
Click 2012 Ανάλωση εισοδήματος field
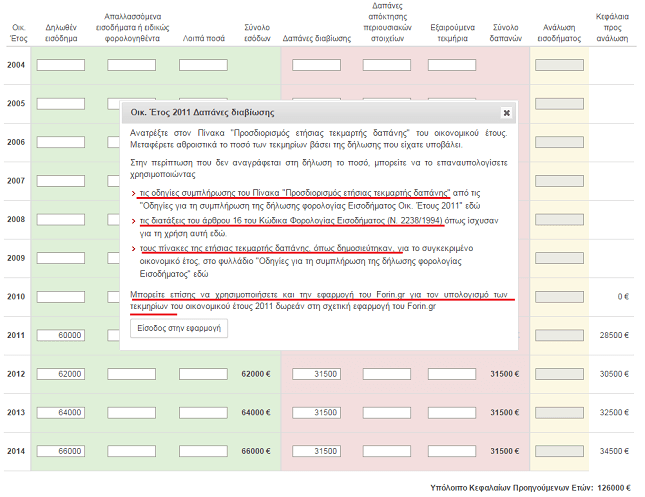pyautogui.click(x=559, y=374)
